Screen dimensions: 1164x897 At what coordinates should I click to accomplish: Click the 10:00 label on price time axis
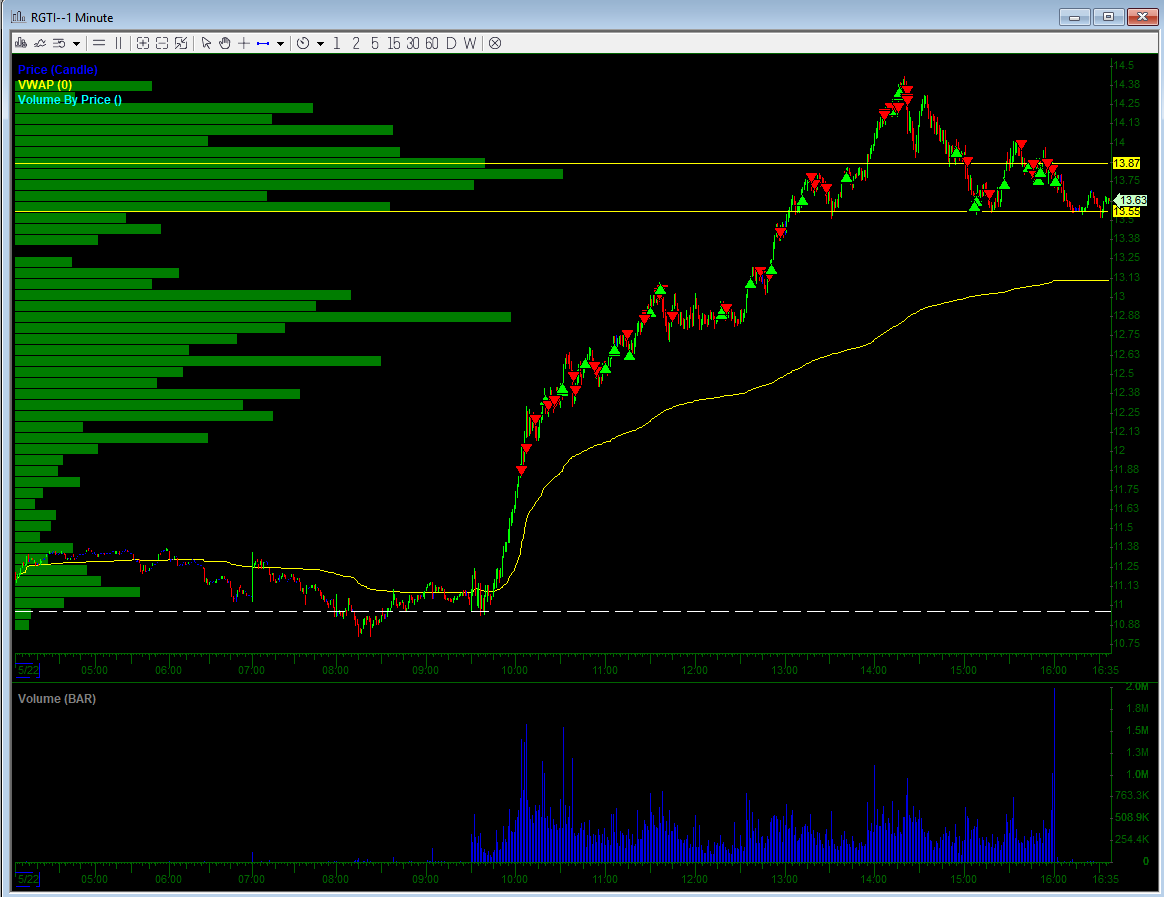pyautogui.click(x=514, y=670)
